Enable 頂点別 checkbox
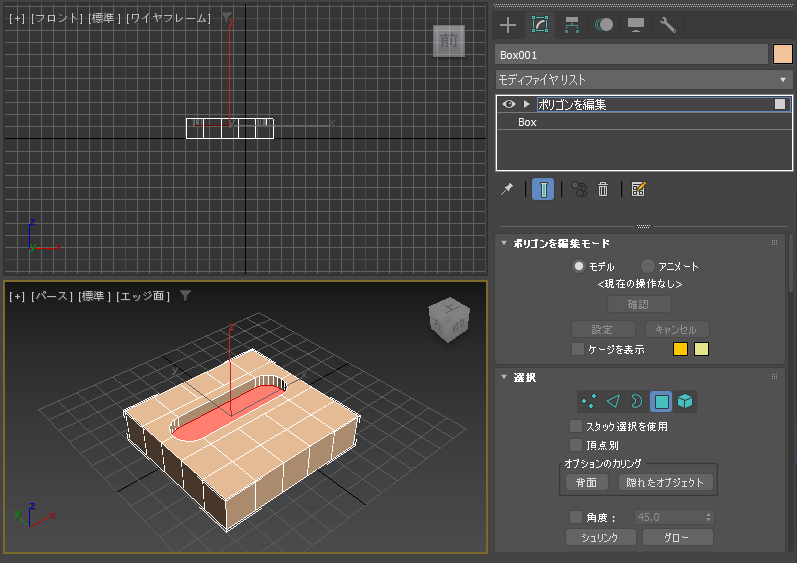Screen dimensions: 797x563 click(x=575, y=446)
